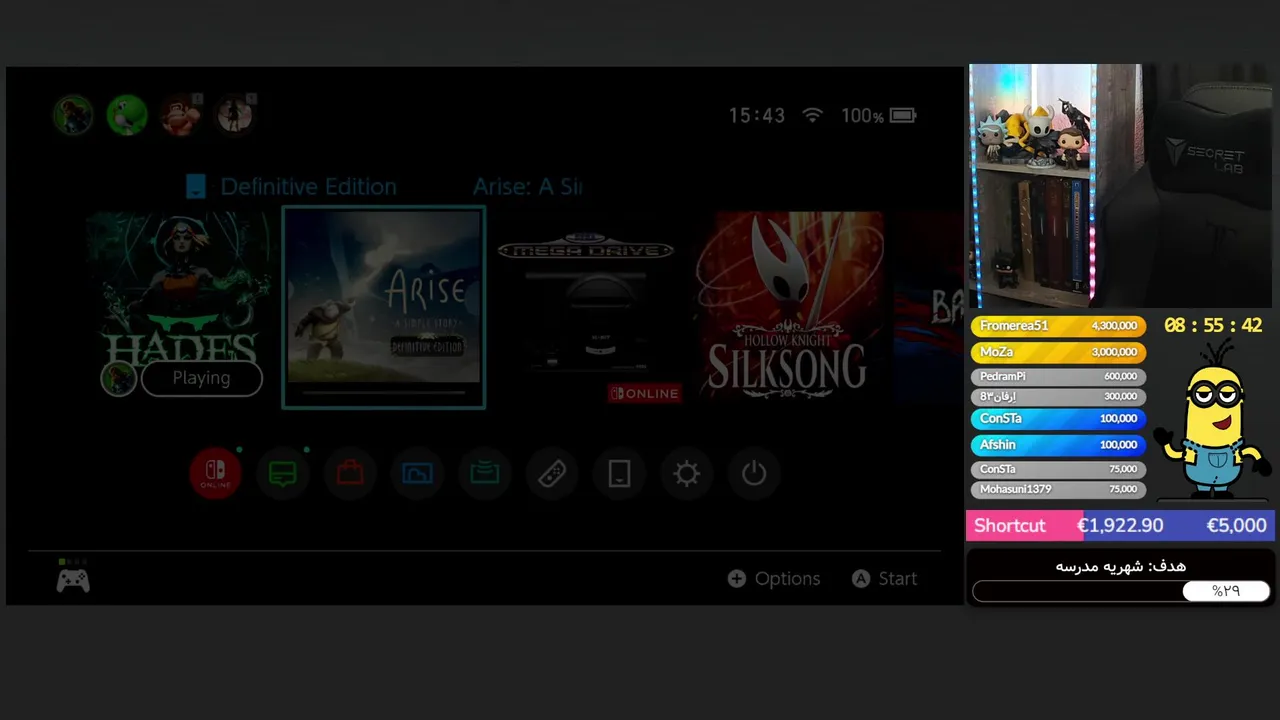This screenshot has height=720, width=1280.
Task: Click the 300,000 donor row
Action: pos(1059,396)
